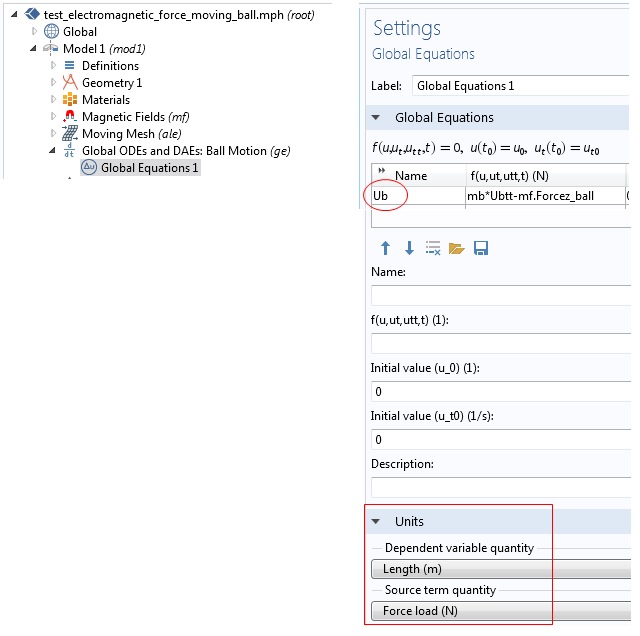Click the Label text field
Screen dimensions: 640x636
pyautogui.click(x=520, y=86)
